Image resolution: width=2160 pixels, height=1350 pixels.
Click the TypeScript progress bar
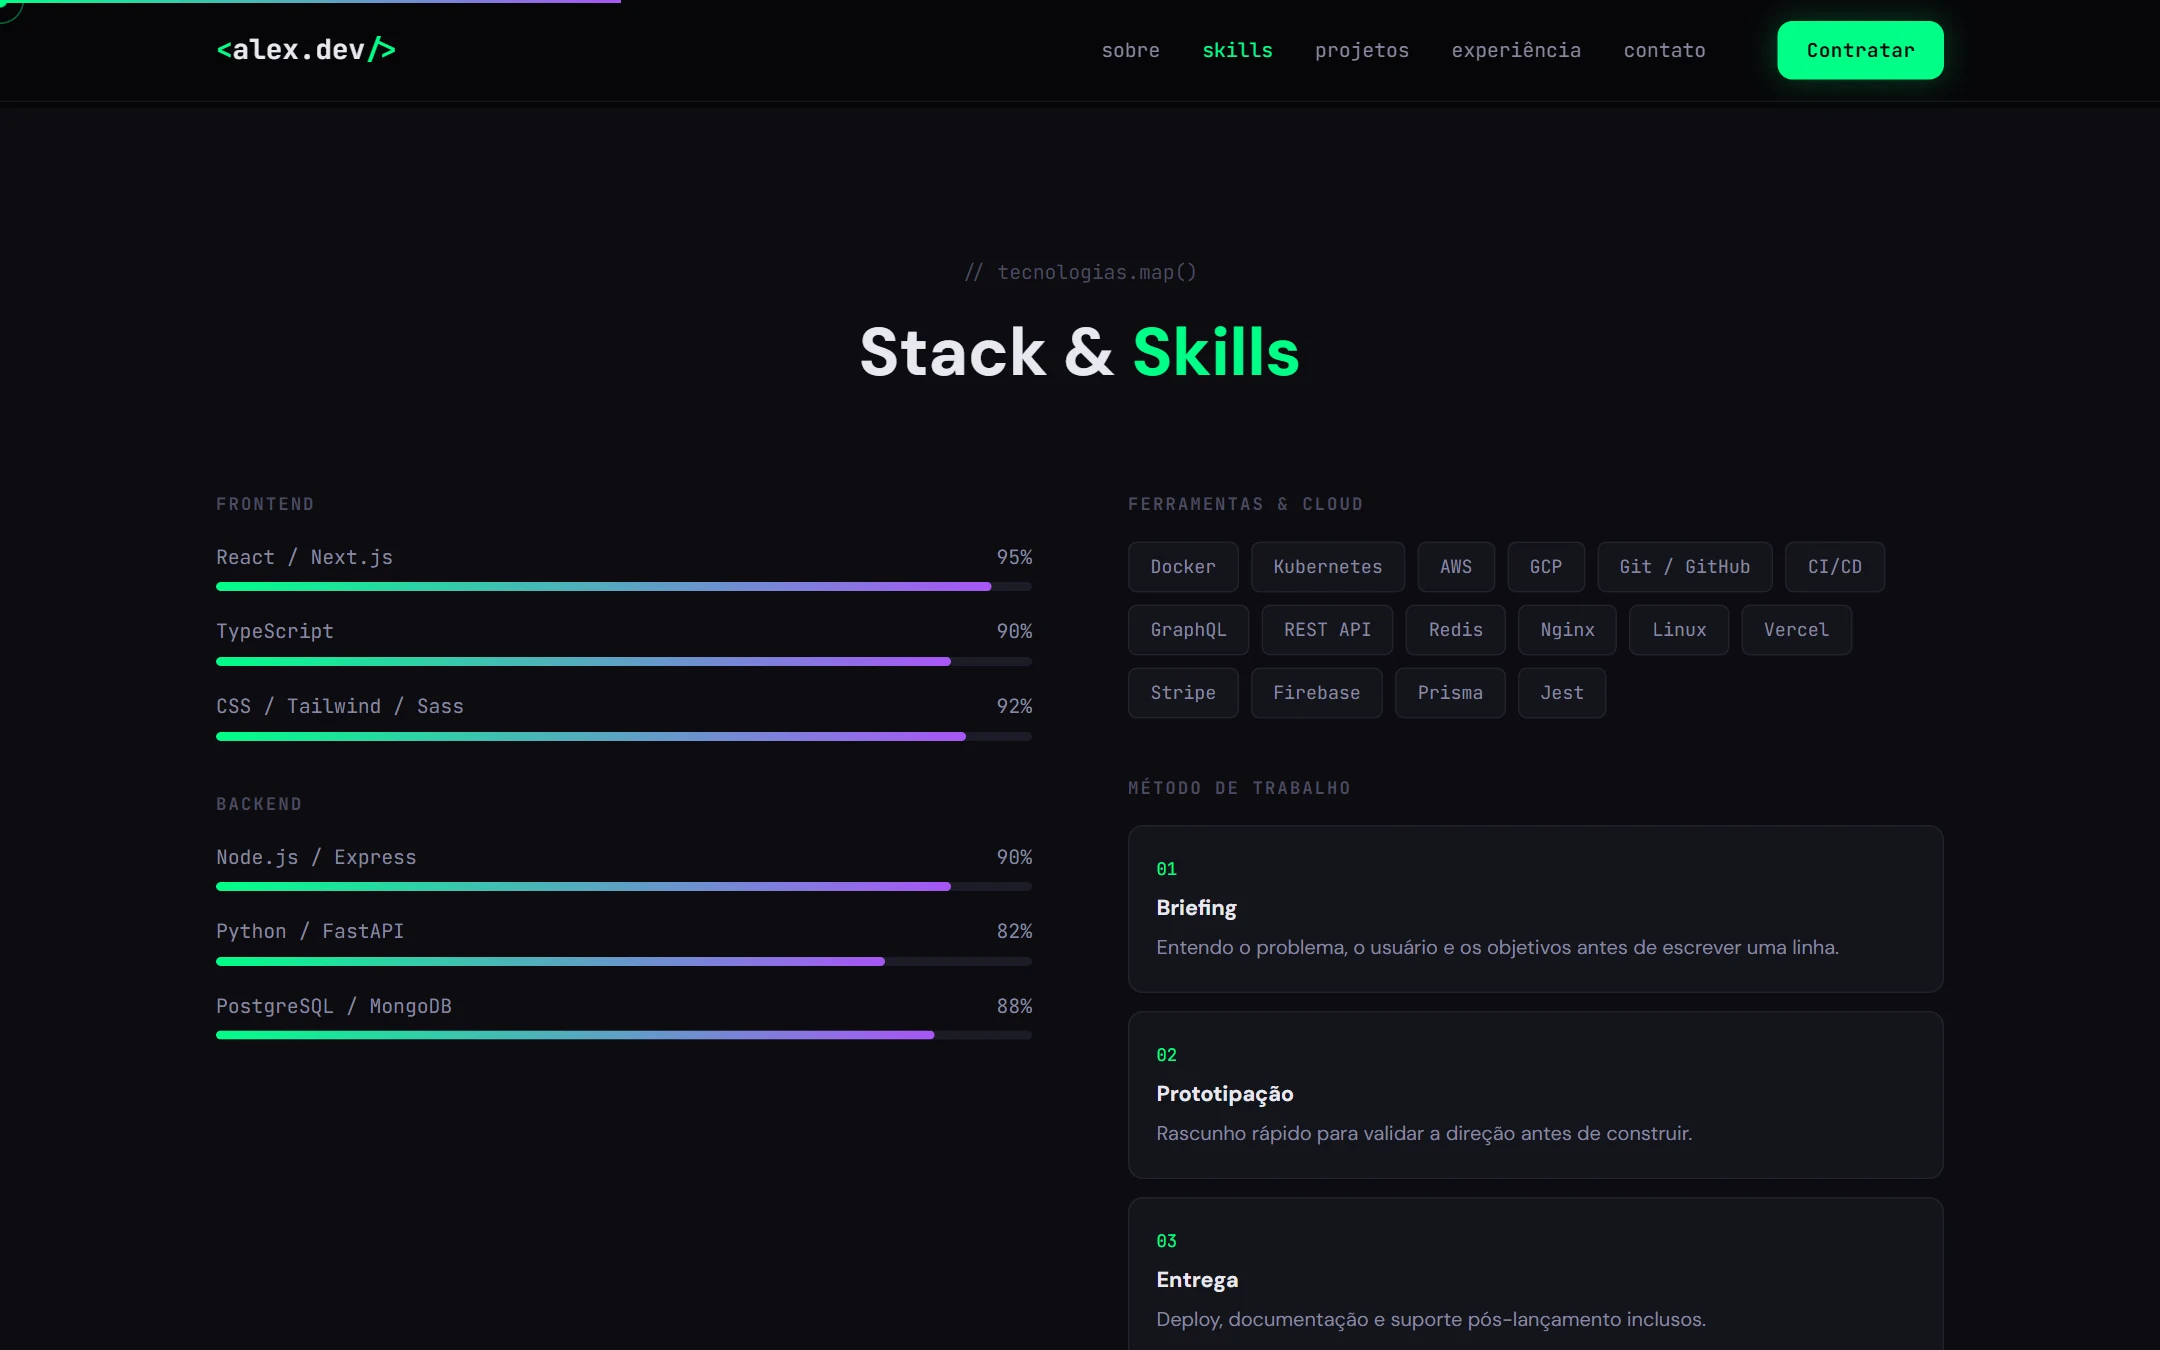pyautogui.click(x=624, y=661)
